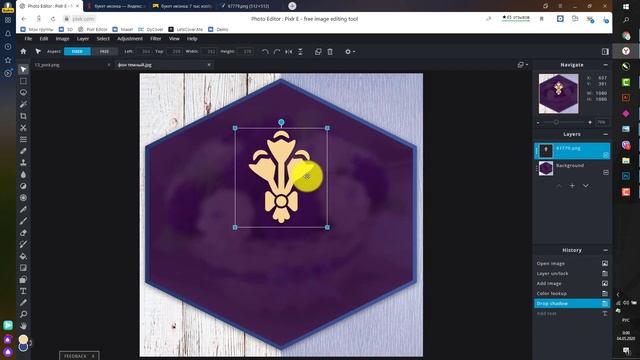640x360 pixels.
Task: Open the Filter menu
Action: (x=156, y=39)
